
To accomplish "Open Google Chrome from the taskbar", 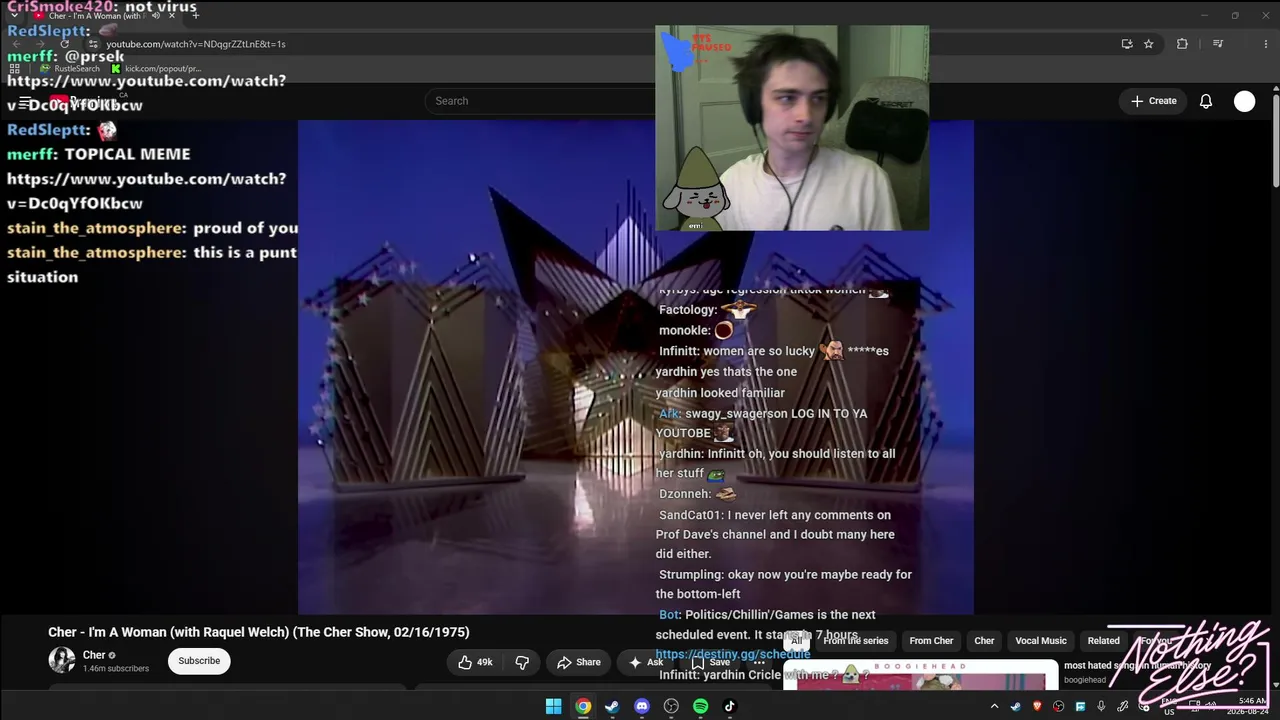I will point(583,706).
